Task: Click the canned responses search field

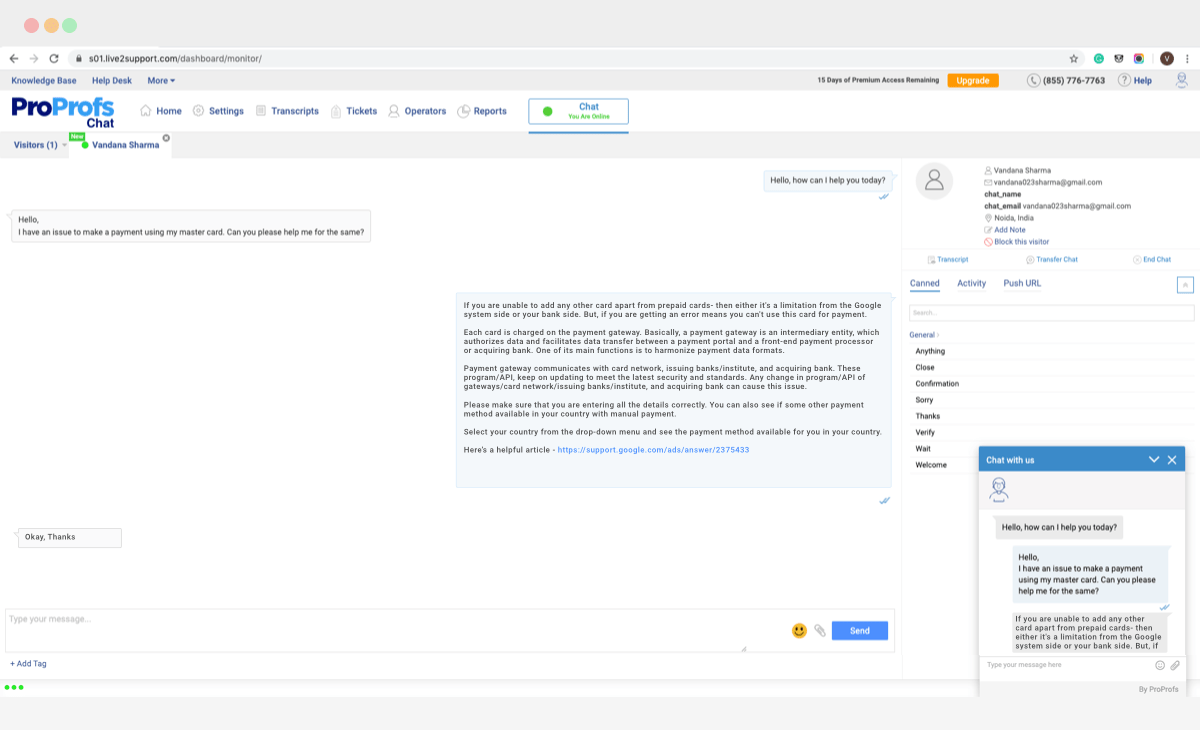Action: point(1051,313)
